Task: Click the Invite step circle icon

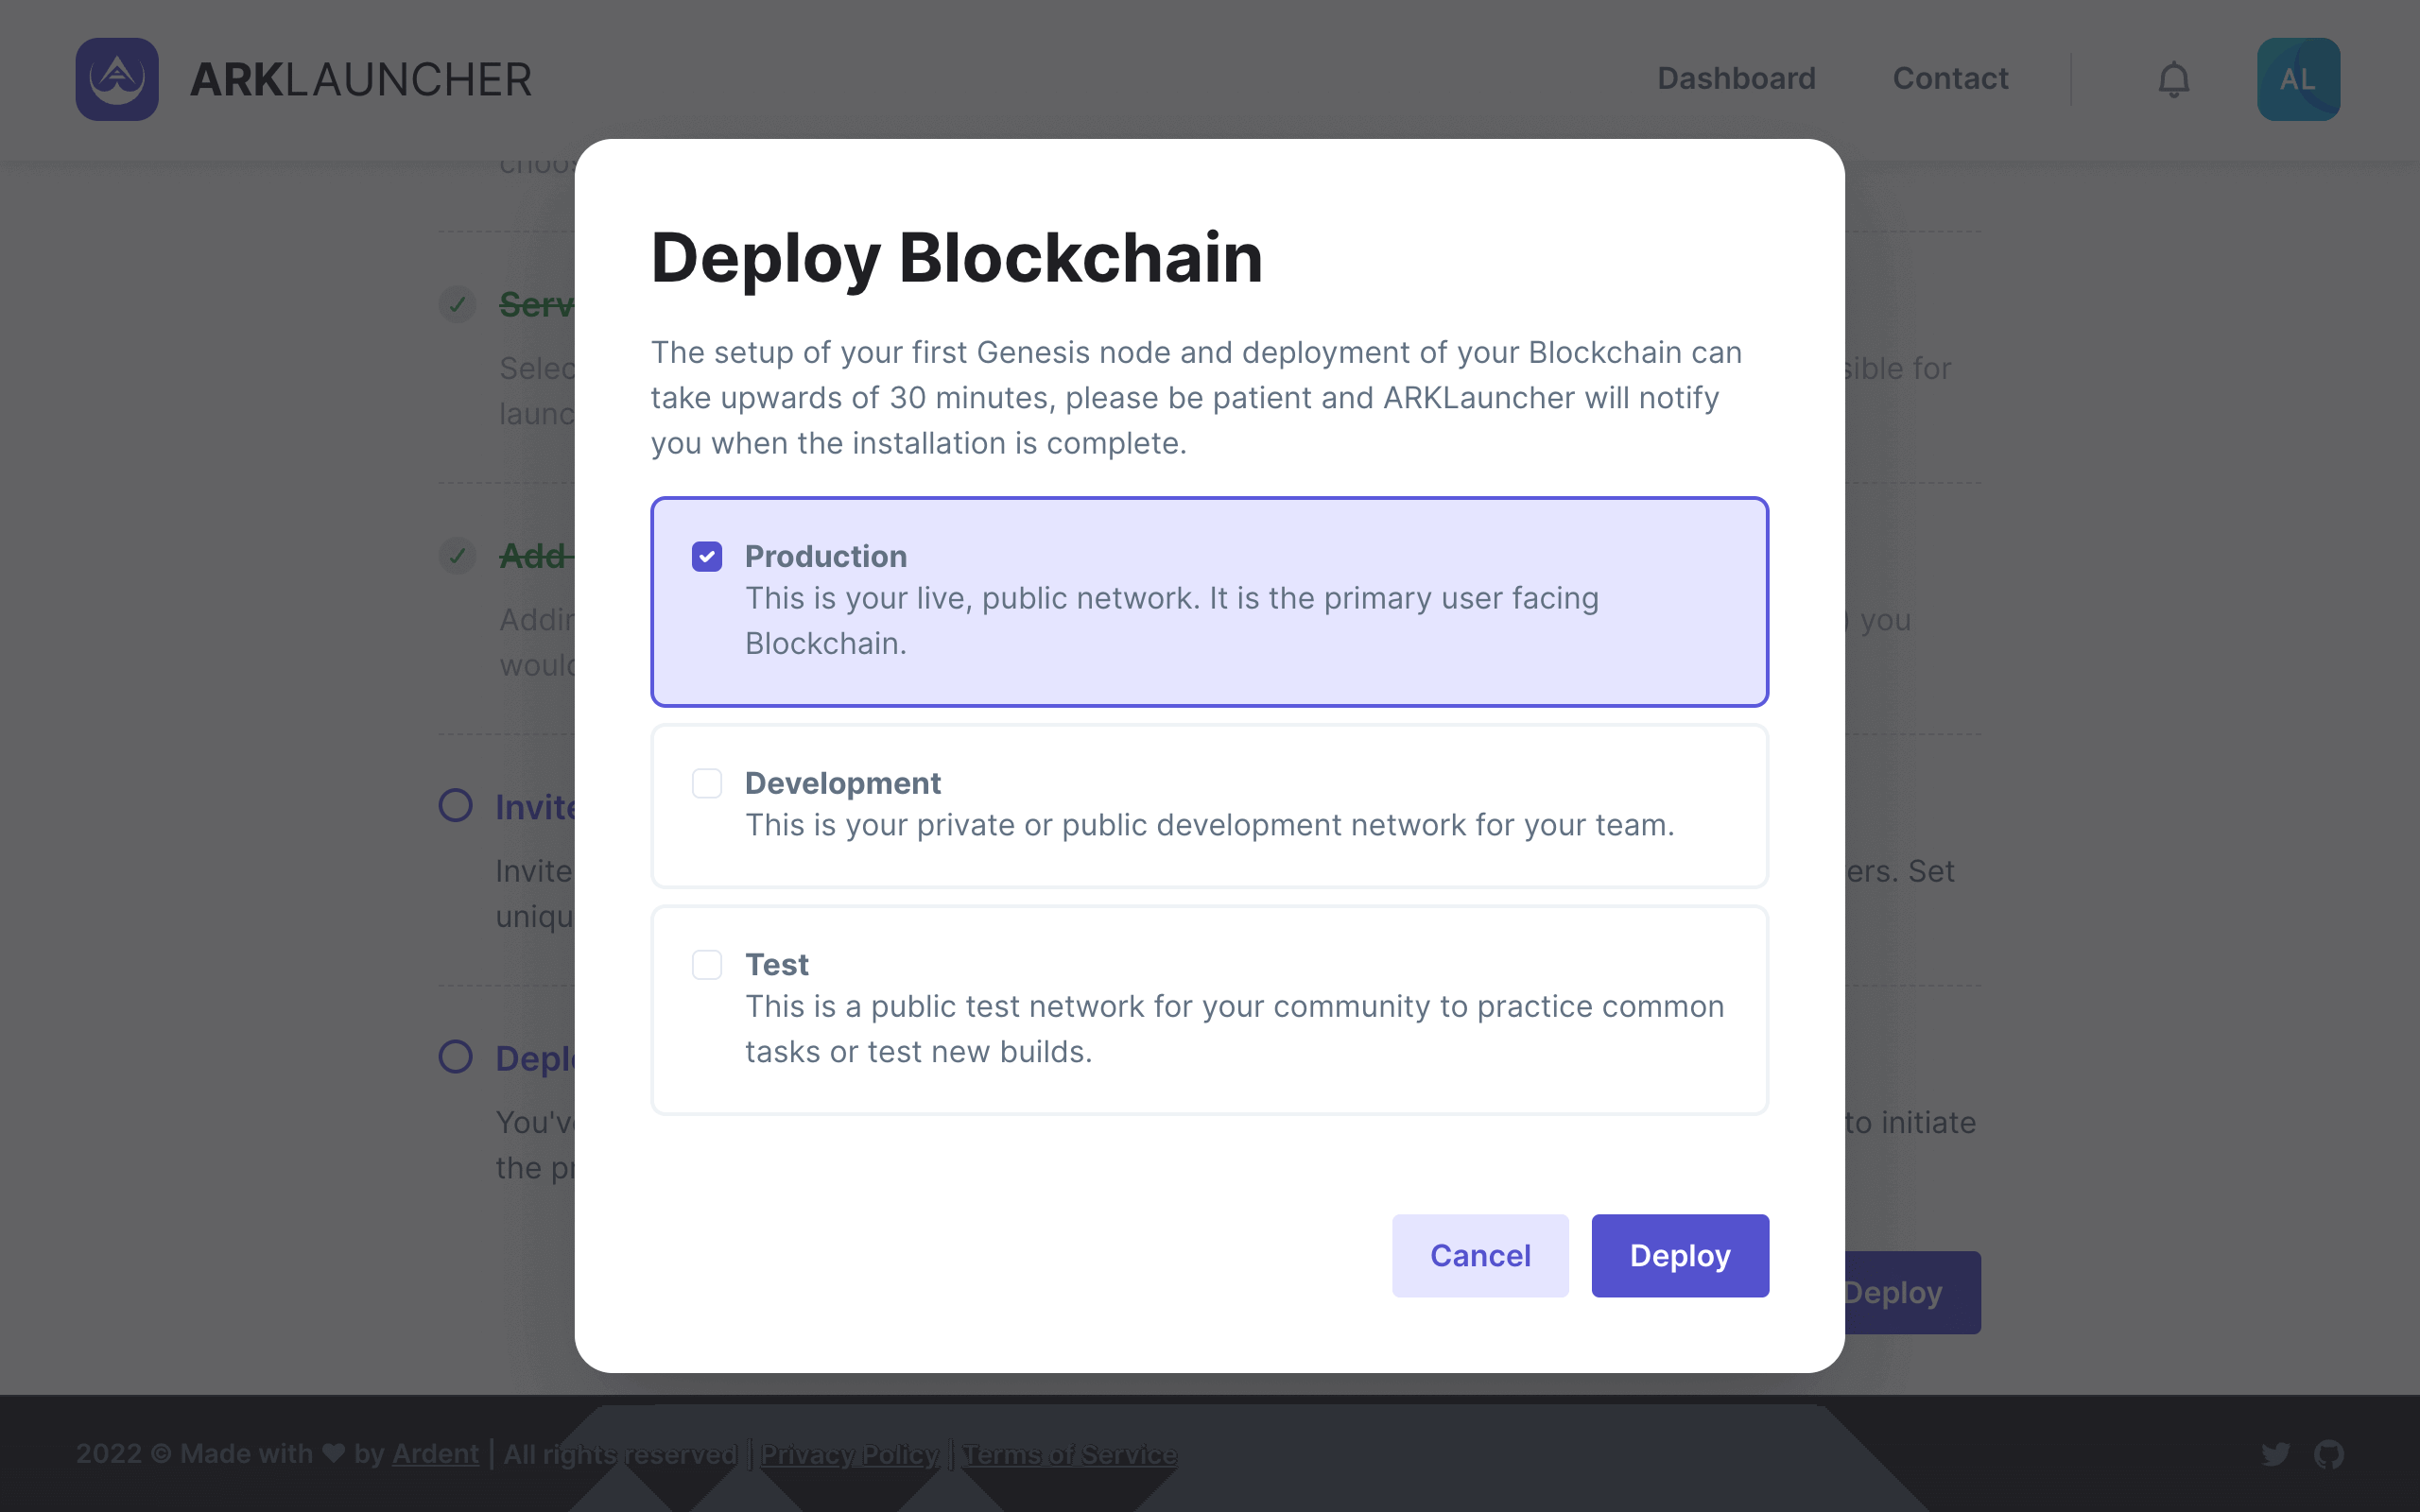Action: 456,806
